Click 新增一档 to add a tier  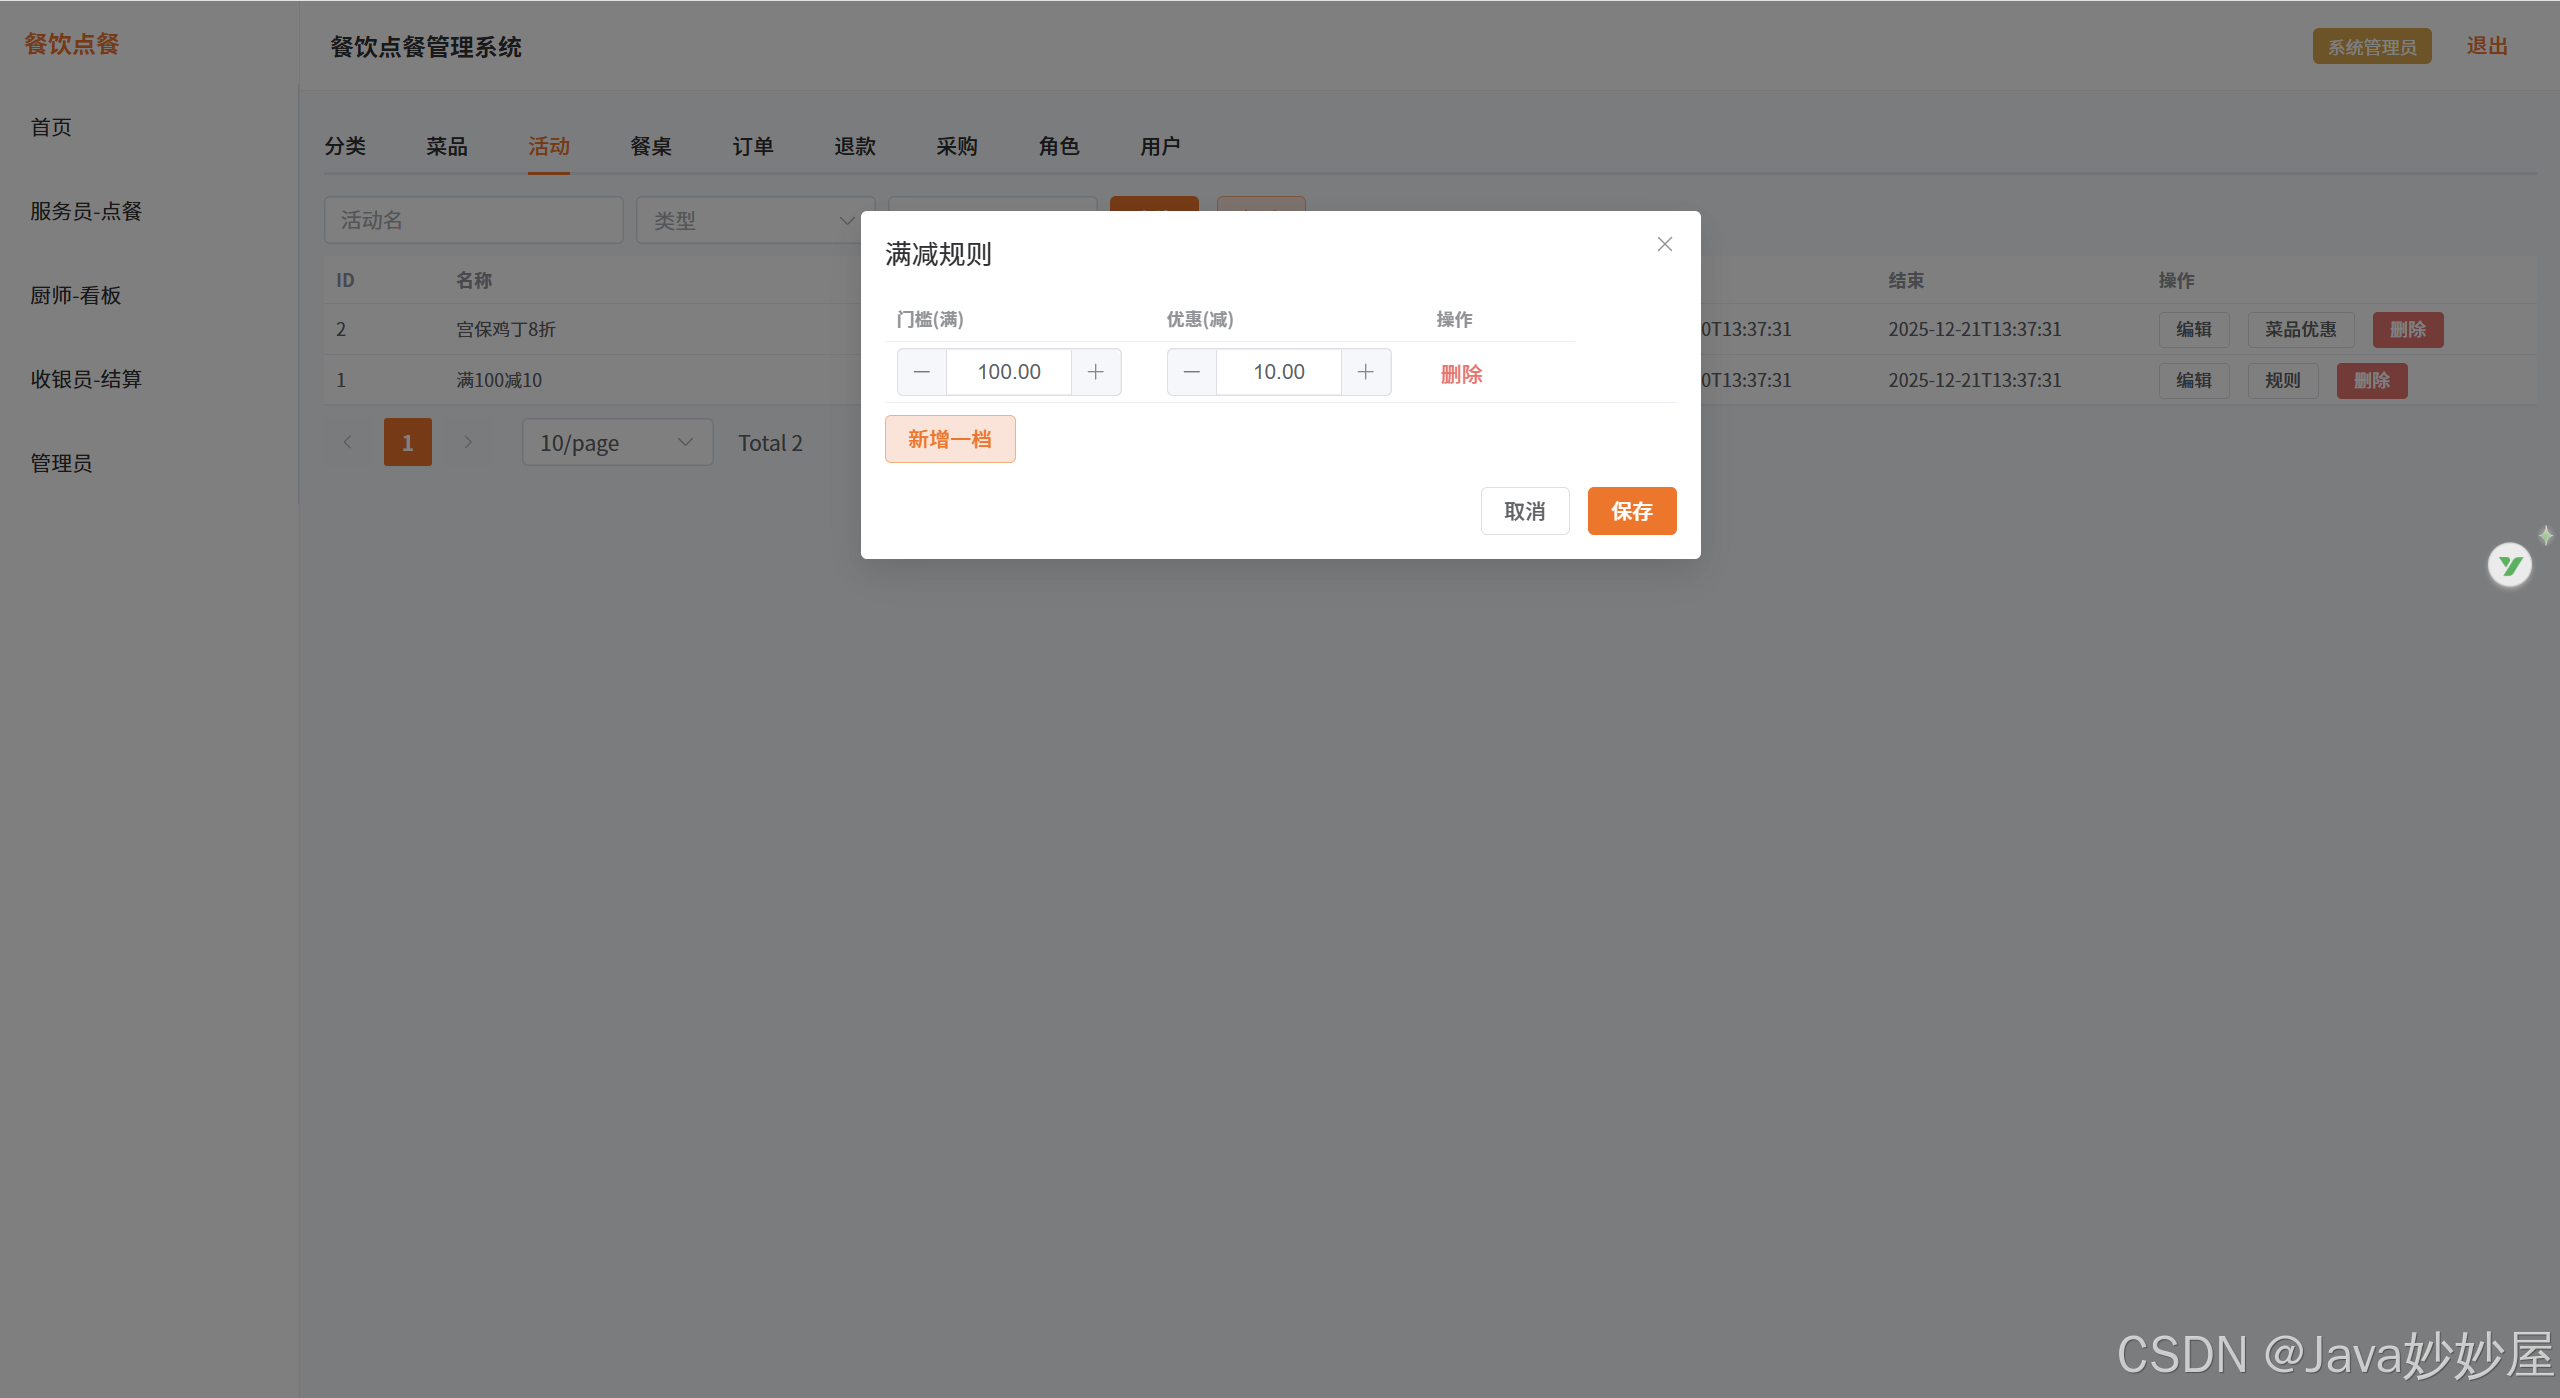click(x=949, y=439)
